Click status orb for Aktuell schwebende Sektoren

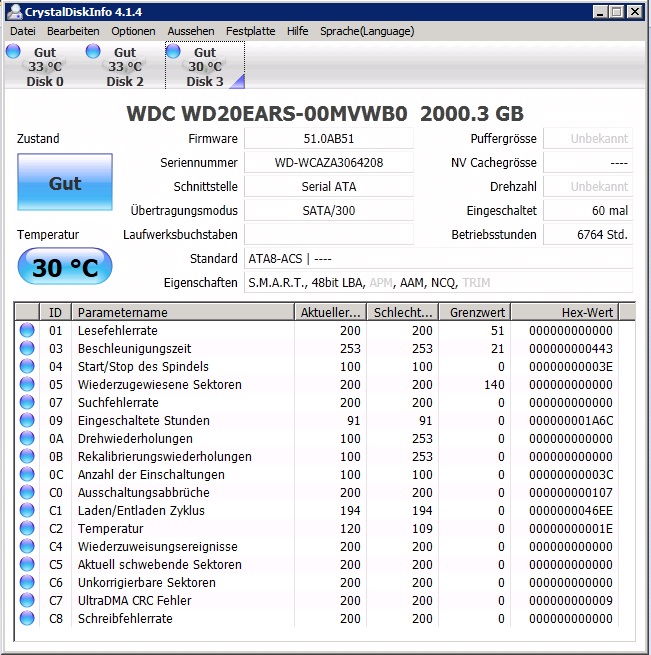[x=27, y=564]
